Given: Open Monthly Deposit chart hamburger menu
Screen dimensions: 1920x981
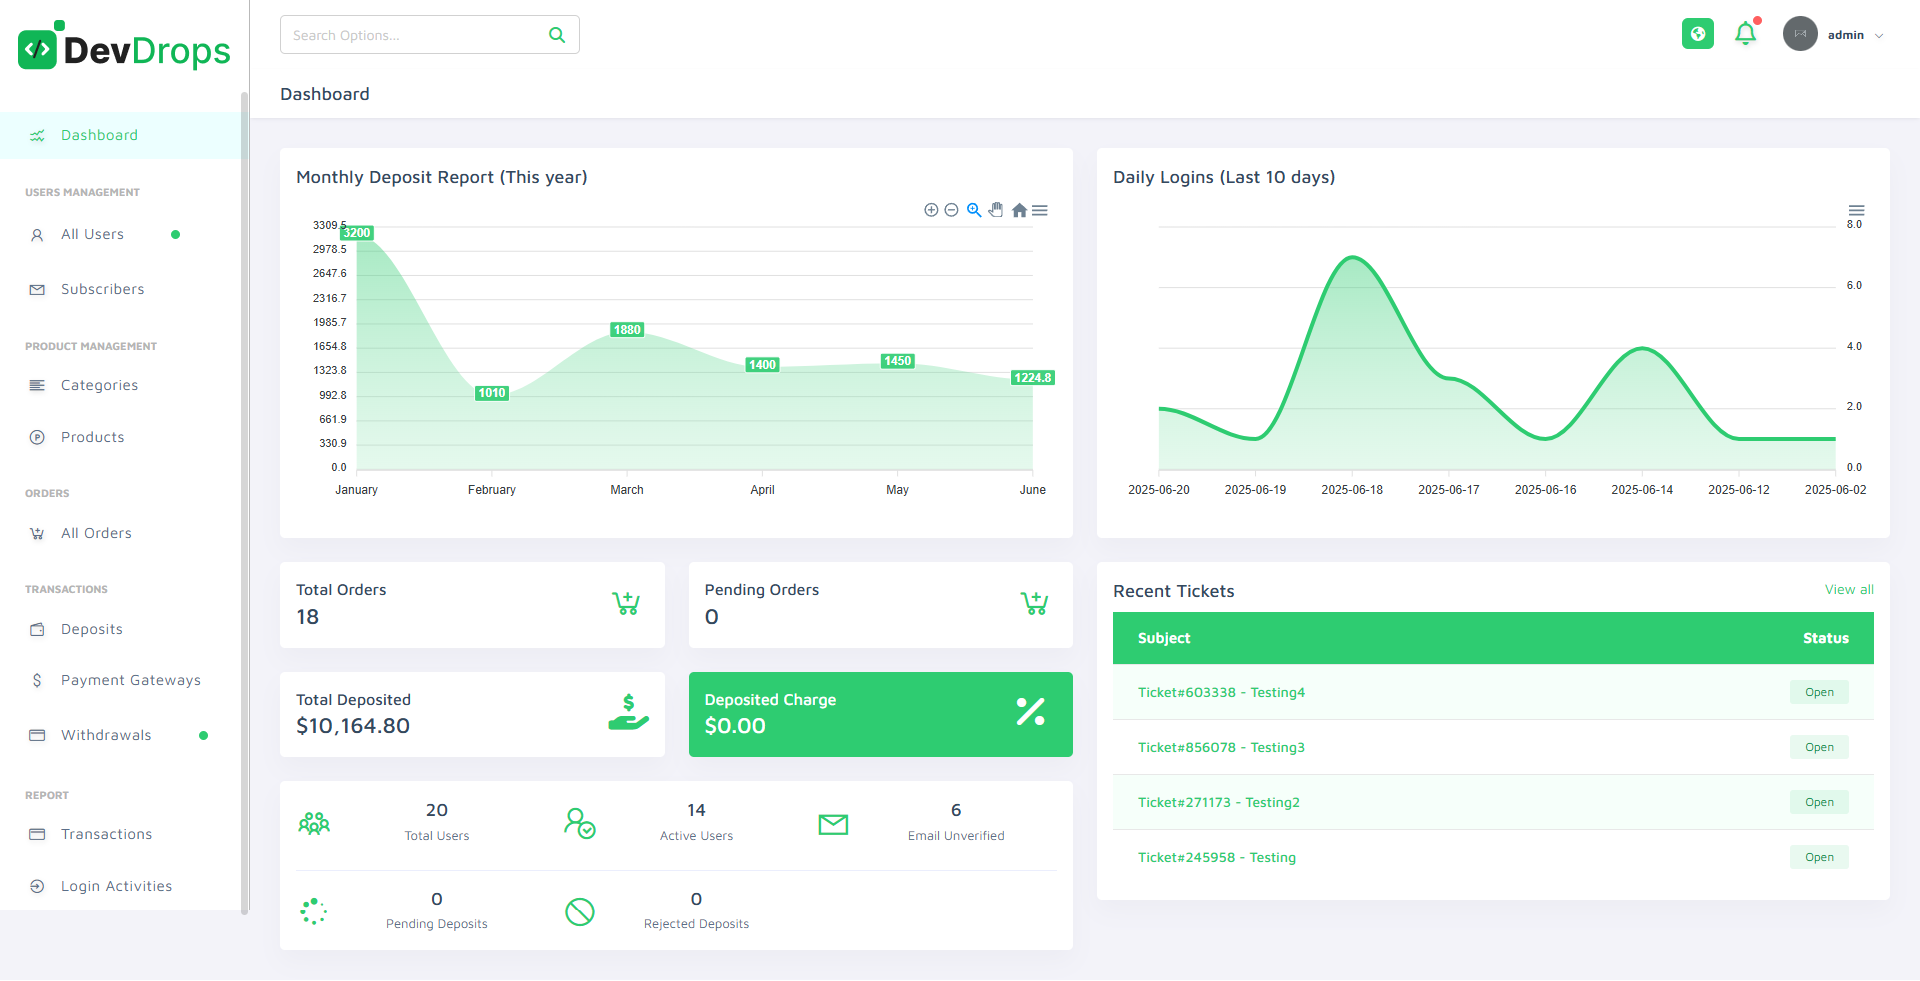Looking at the screenshot, I should coord(1040,210).
